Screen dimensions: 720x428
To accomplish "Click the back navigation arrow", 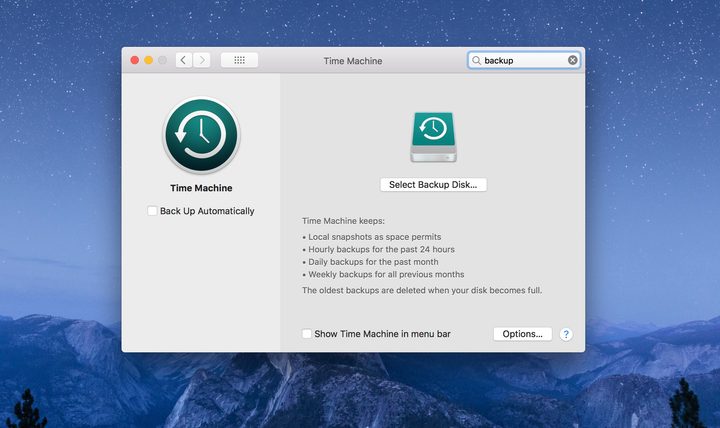I will click(x=184, y=60).
